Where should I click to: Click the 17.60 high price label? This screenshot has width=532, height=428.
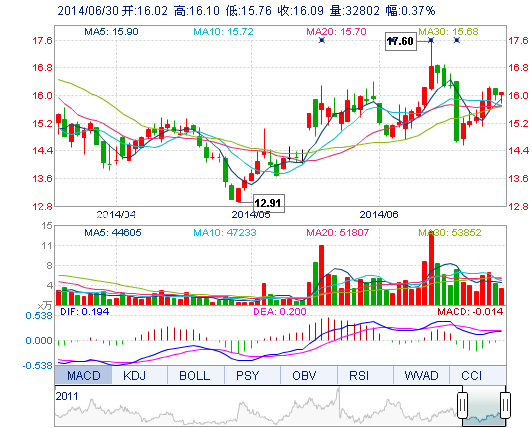pos(401,41)
